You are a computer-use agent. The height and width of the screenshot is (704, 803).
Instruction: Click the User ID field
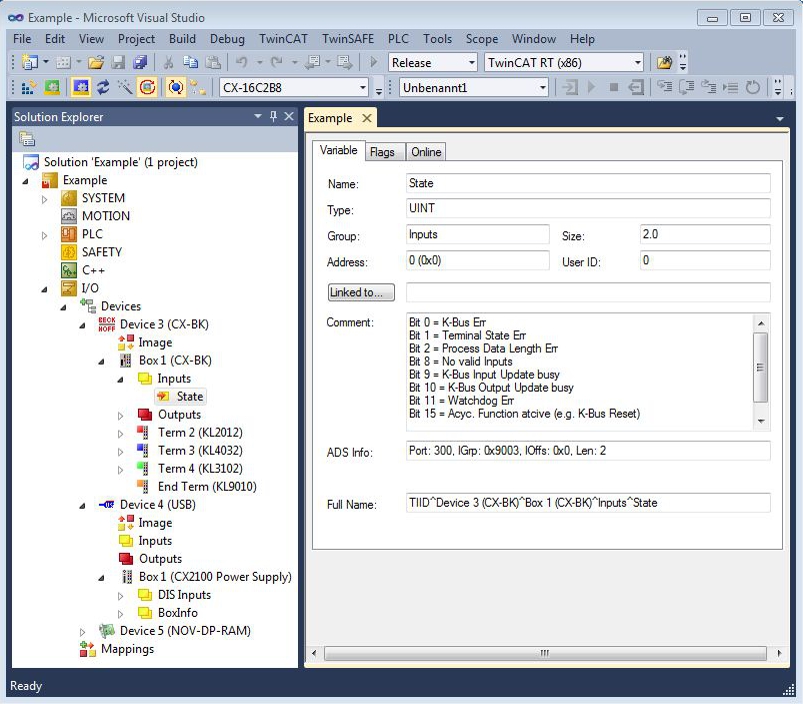705,260
